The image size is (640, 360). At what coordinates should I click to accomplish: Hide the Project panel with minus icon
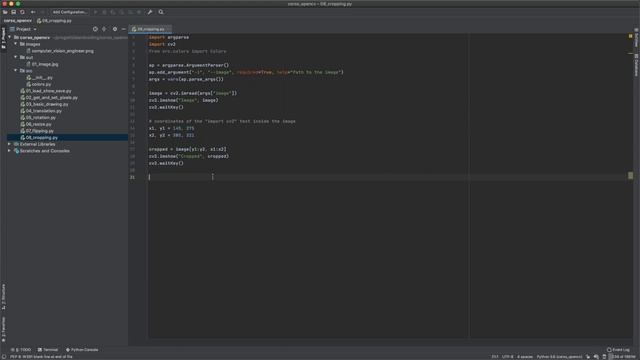click(124, 29)
